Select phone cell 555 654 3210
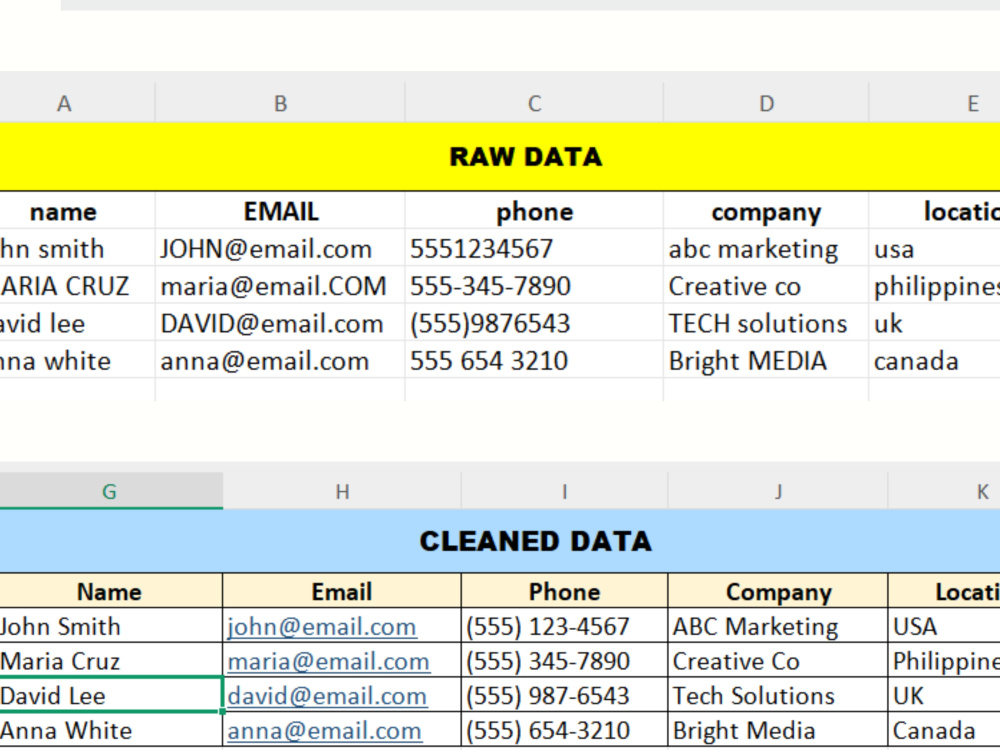 pos(534,361)
